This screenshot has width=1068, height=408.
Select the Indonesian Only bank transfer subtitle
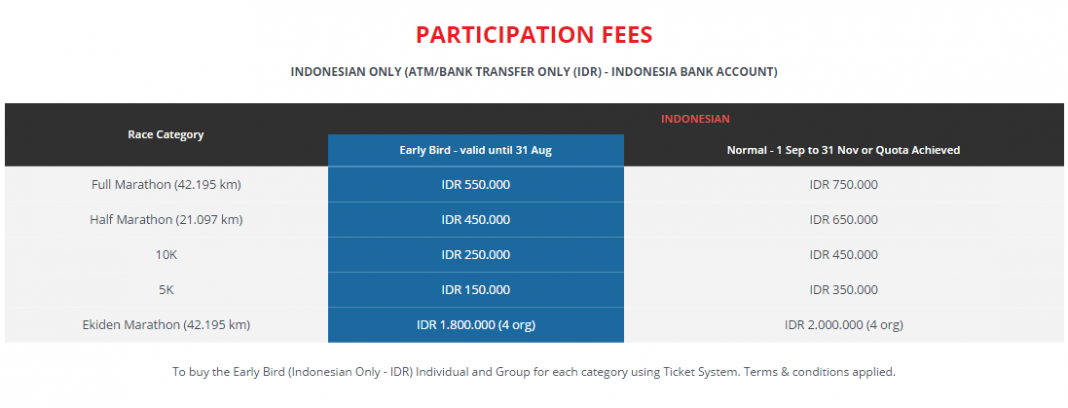(x=534, y=72)
